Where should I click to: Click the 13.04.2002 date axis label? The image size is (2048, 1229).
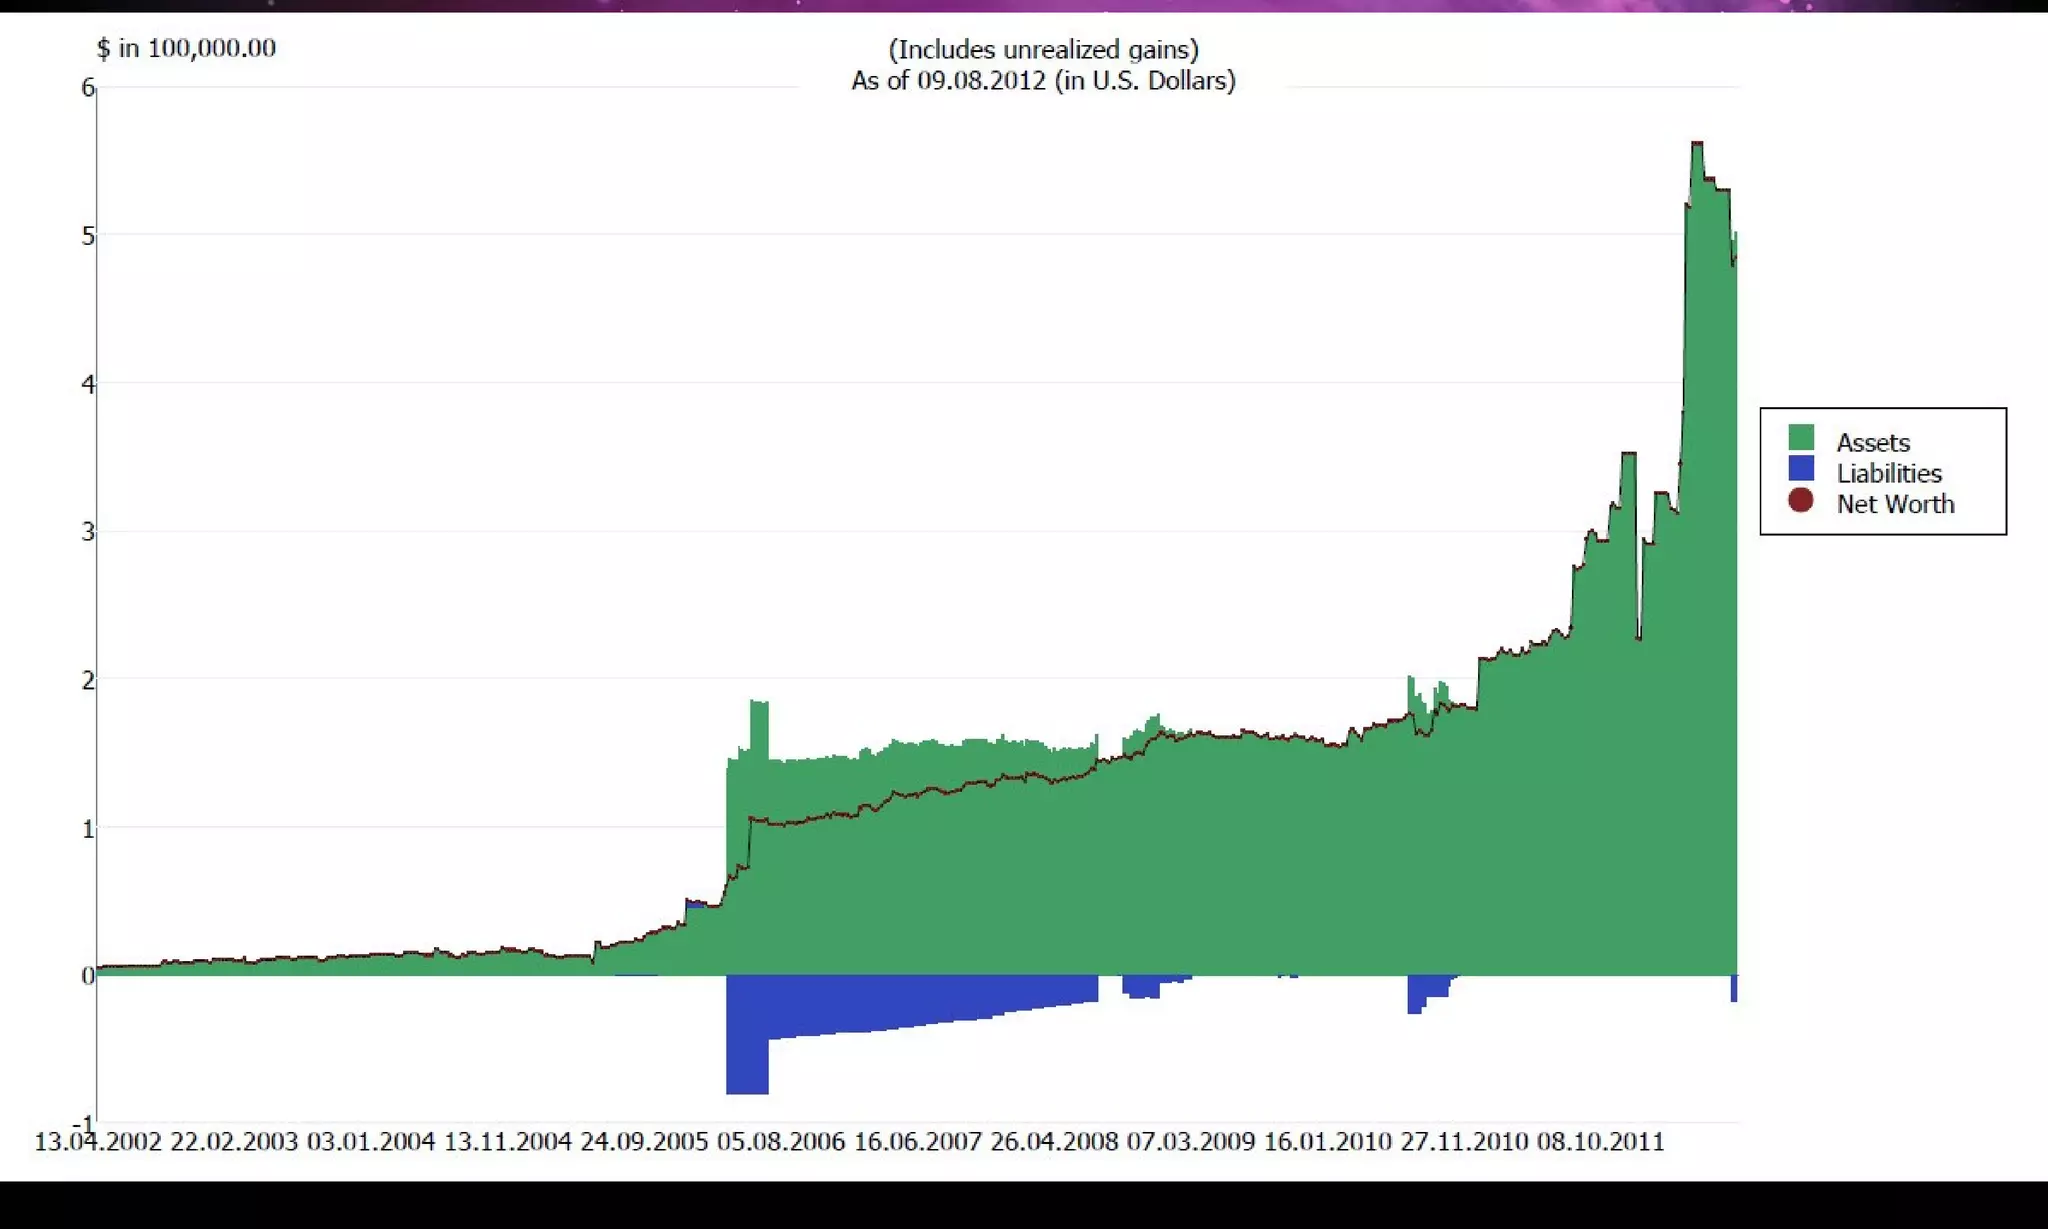point(98,1142)
